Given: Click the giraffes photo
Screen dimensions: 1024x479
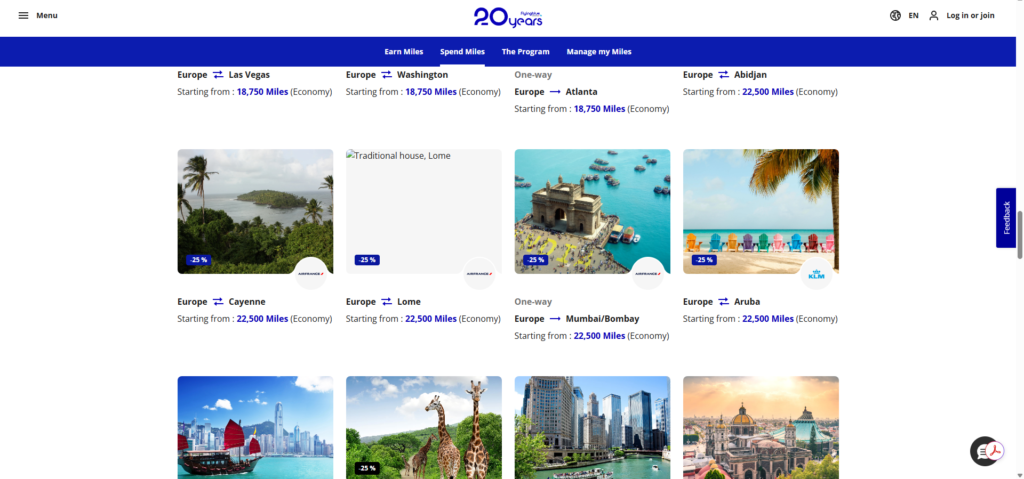Looking at the screenshot, I should point(424,427).
